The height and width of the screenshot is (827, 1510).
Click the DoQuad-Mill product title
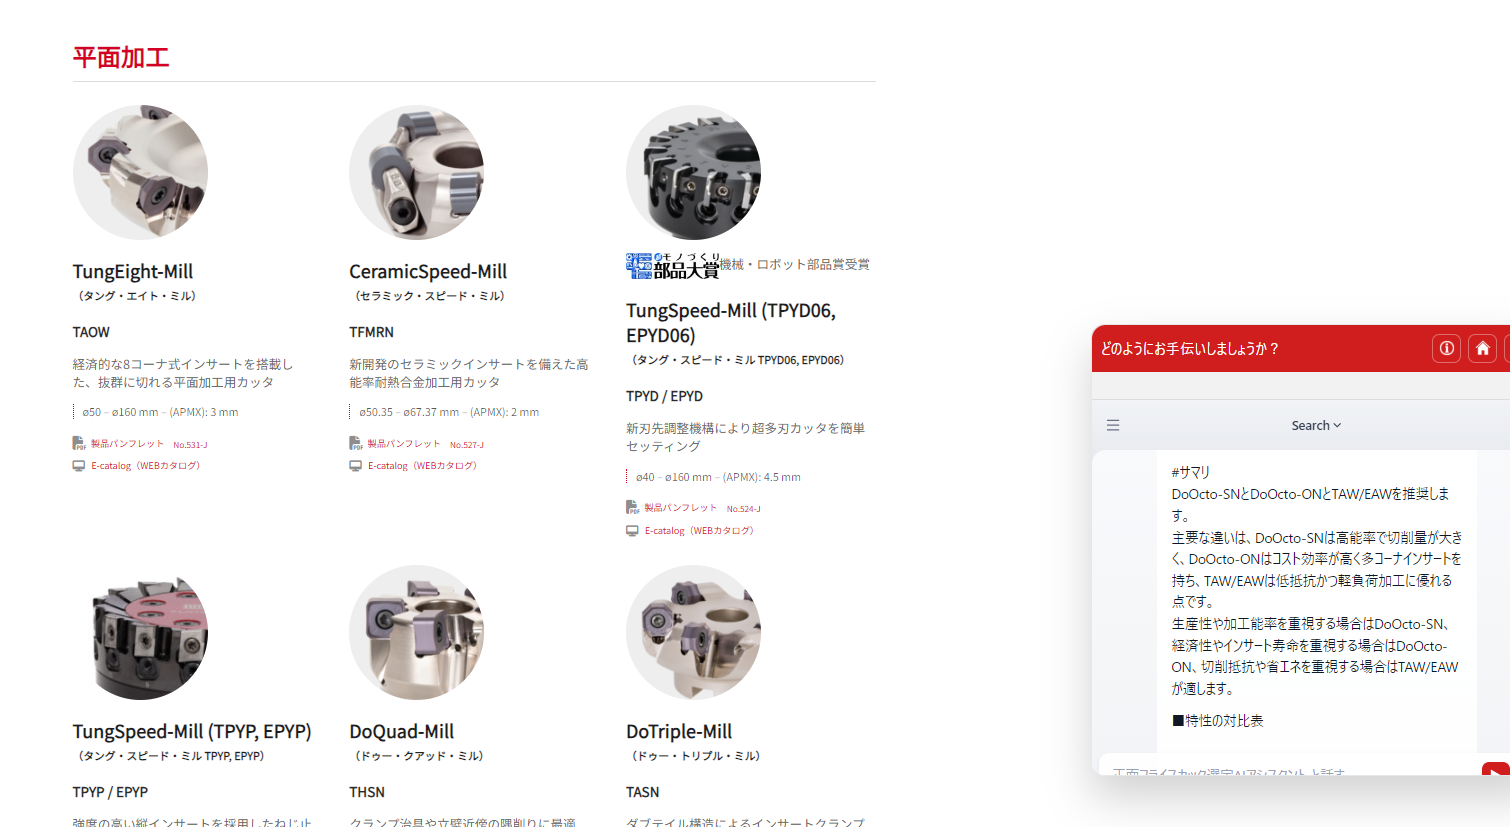tap(401, 732)
